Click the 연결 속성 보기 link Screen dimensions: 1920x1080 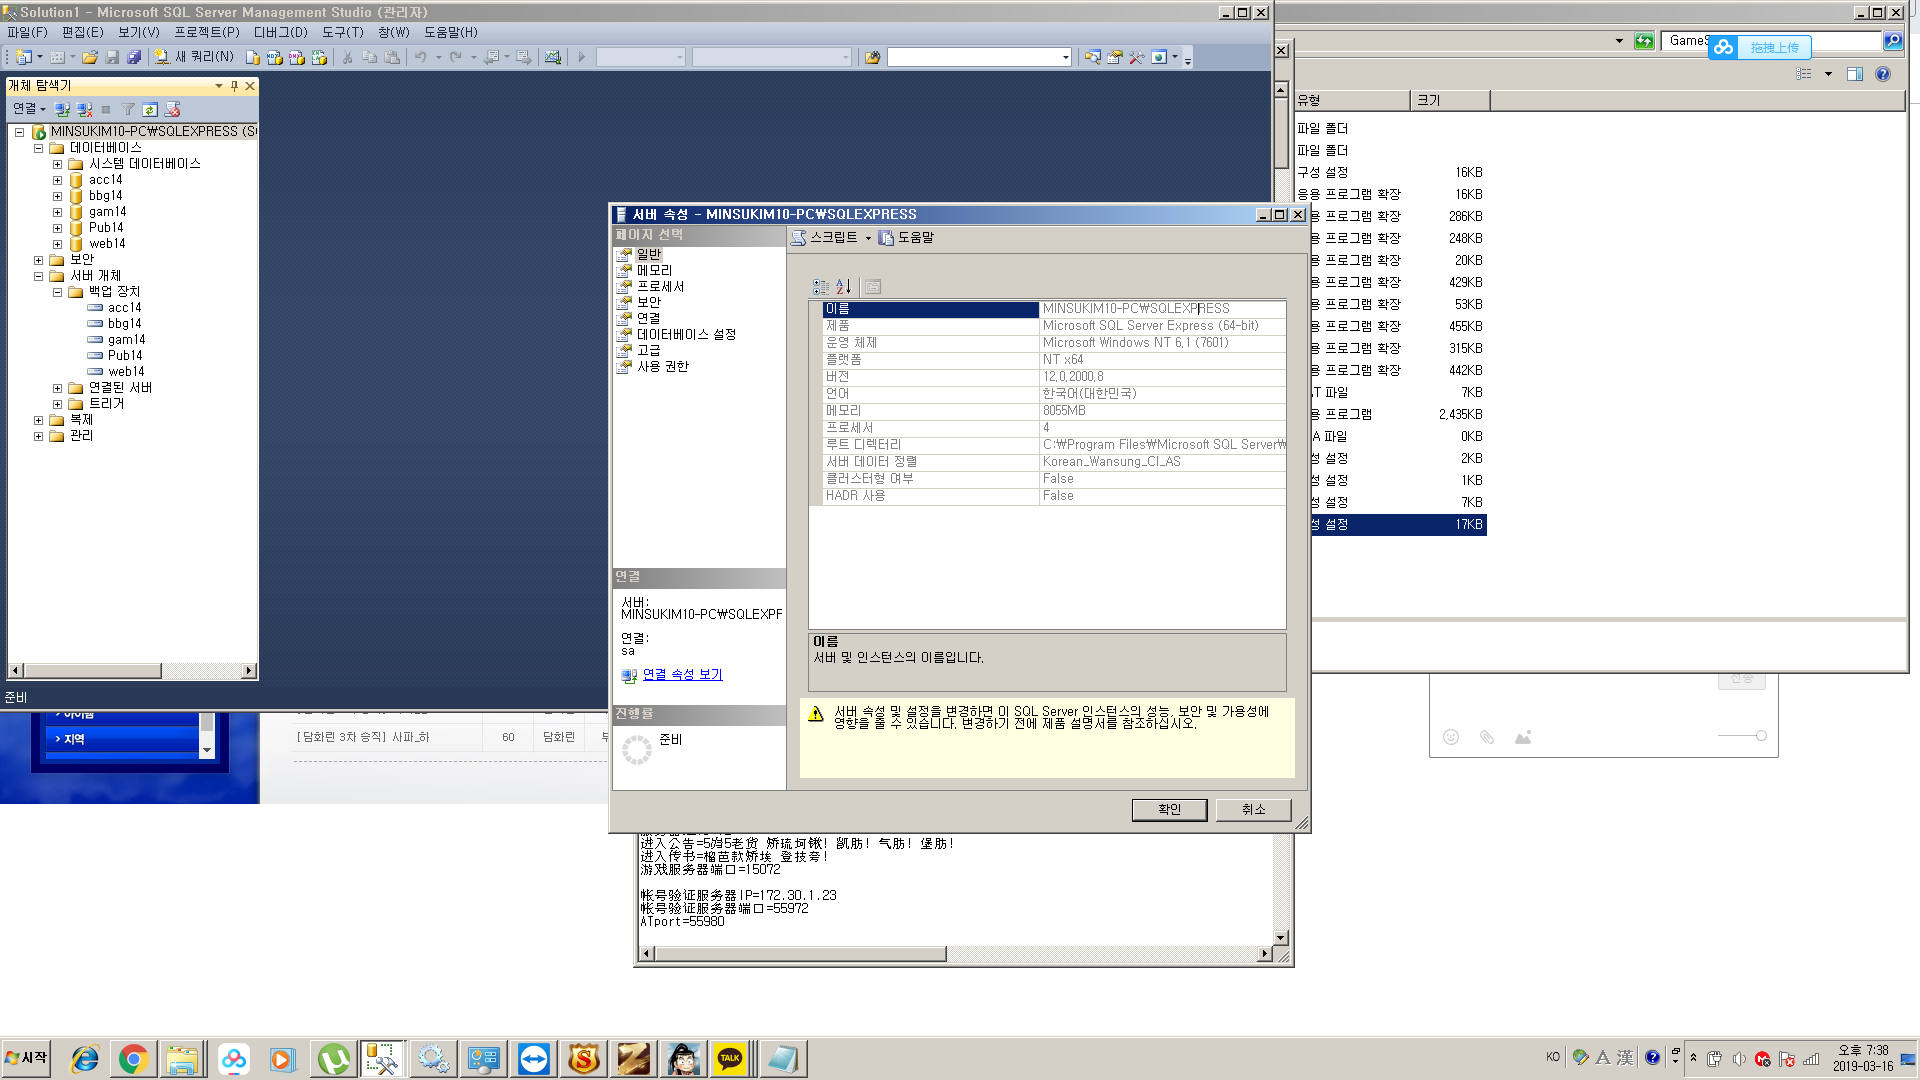[x=682, y=675]
